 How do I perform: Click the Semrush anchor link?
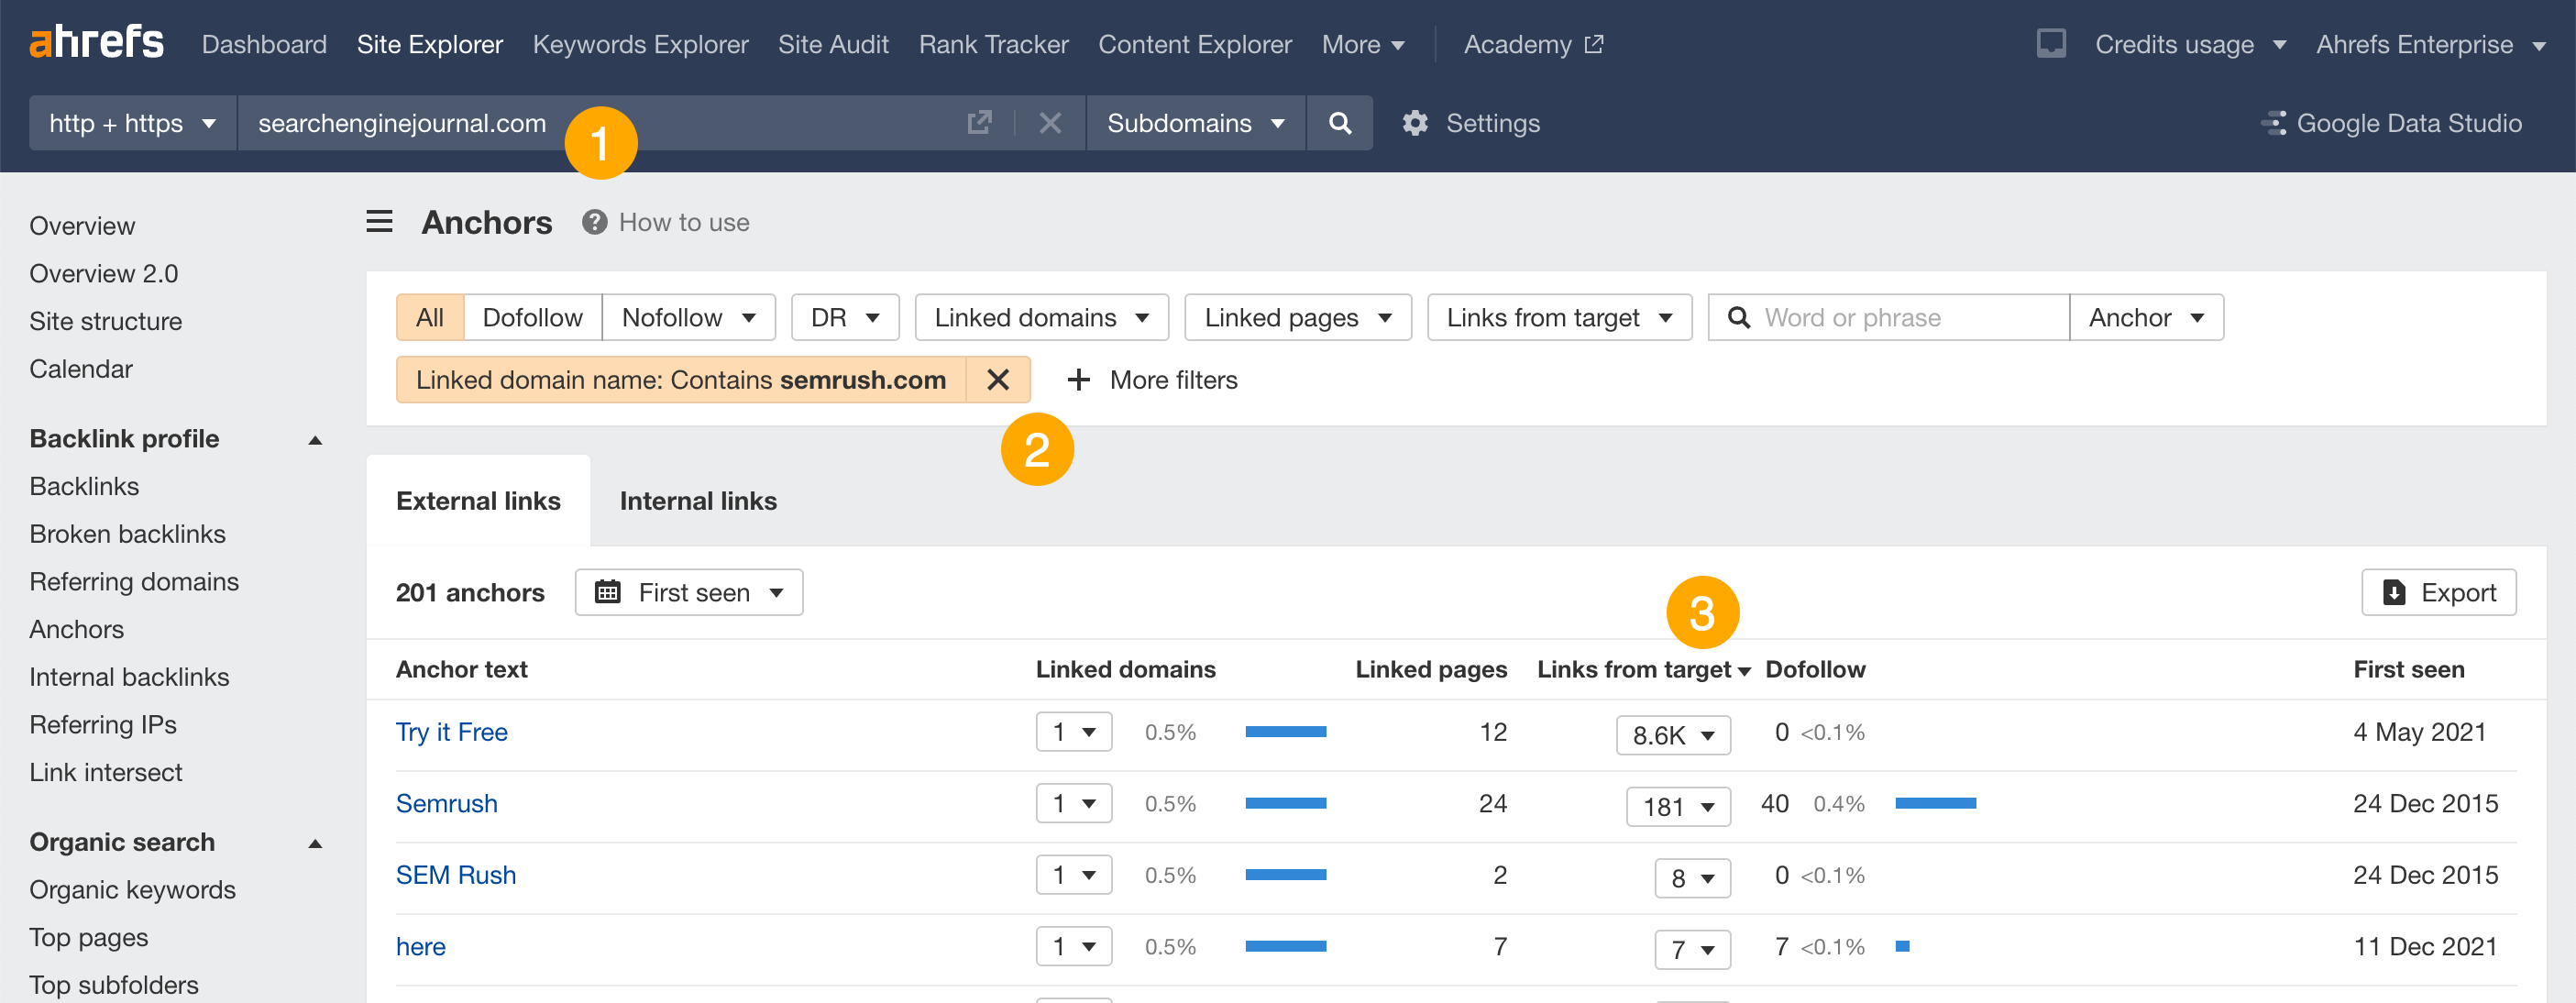click(x=447, y=803)
